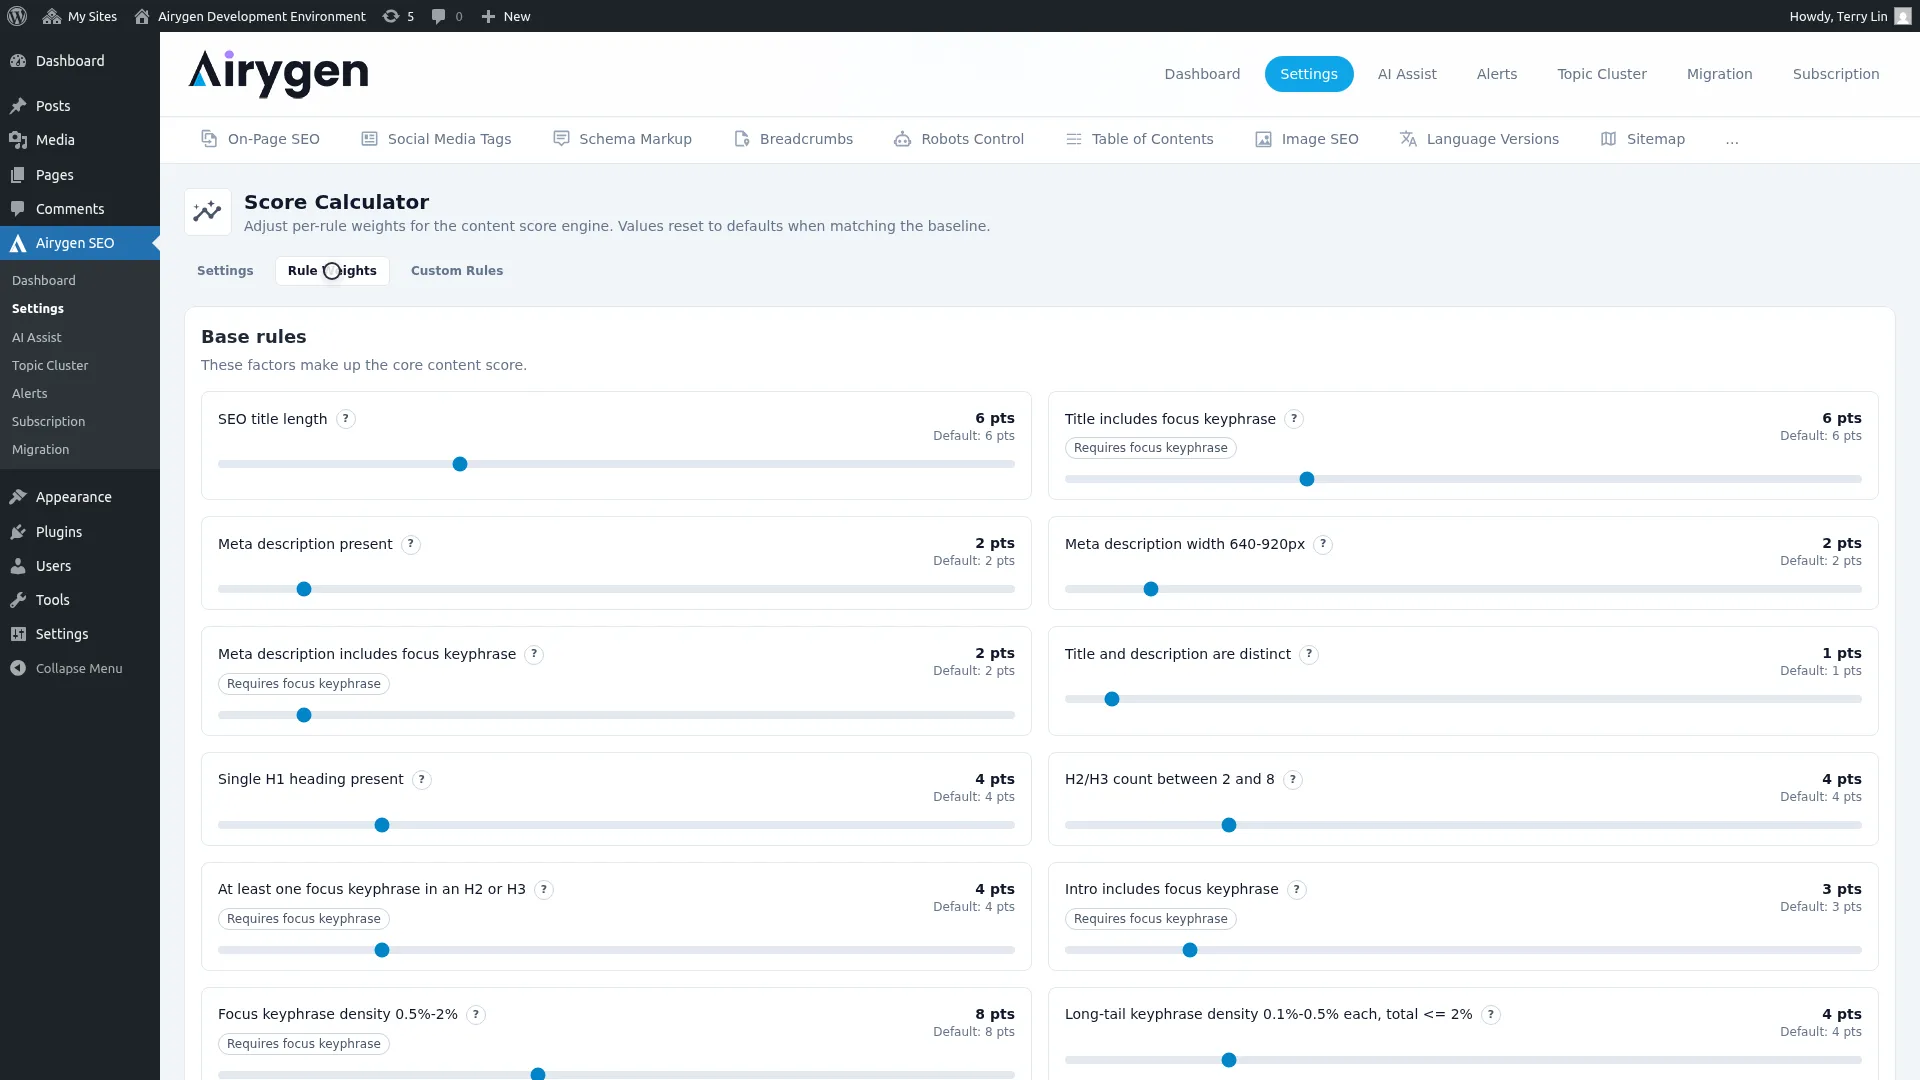Click the Single H1 heading present slider handle
This screenshot has width=1920, height=1080.
[x=382, y=825]
